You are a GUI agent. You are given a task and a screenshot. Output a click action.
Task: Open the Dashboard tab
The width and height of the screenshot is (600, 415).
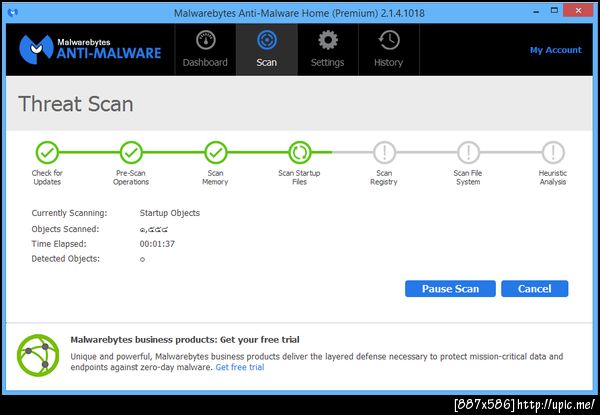[205, 50]
